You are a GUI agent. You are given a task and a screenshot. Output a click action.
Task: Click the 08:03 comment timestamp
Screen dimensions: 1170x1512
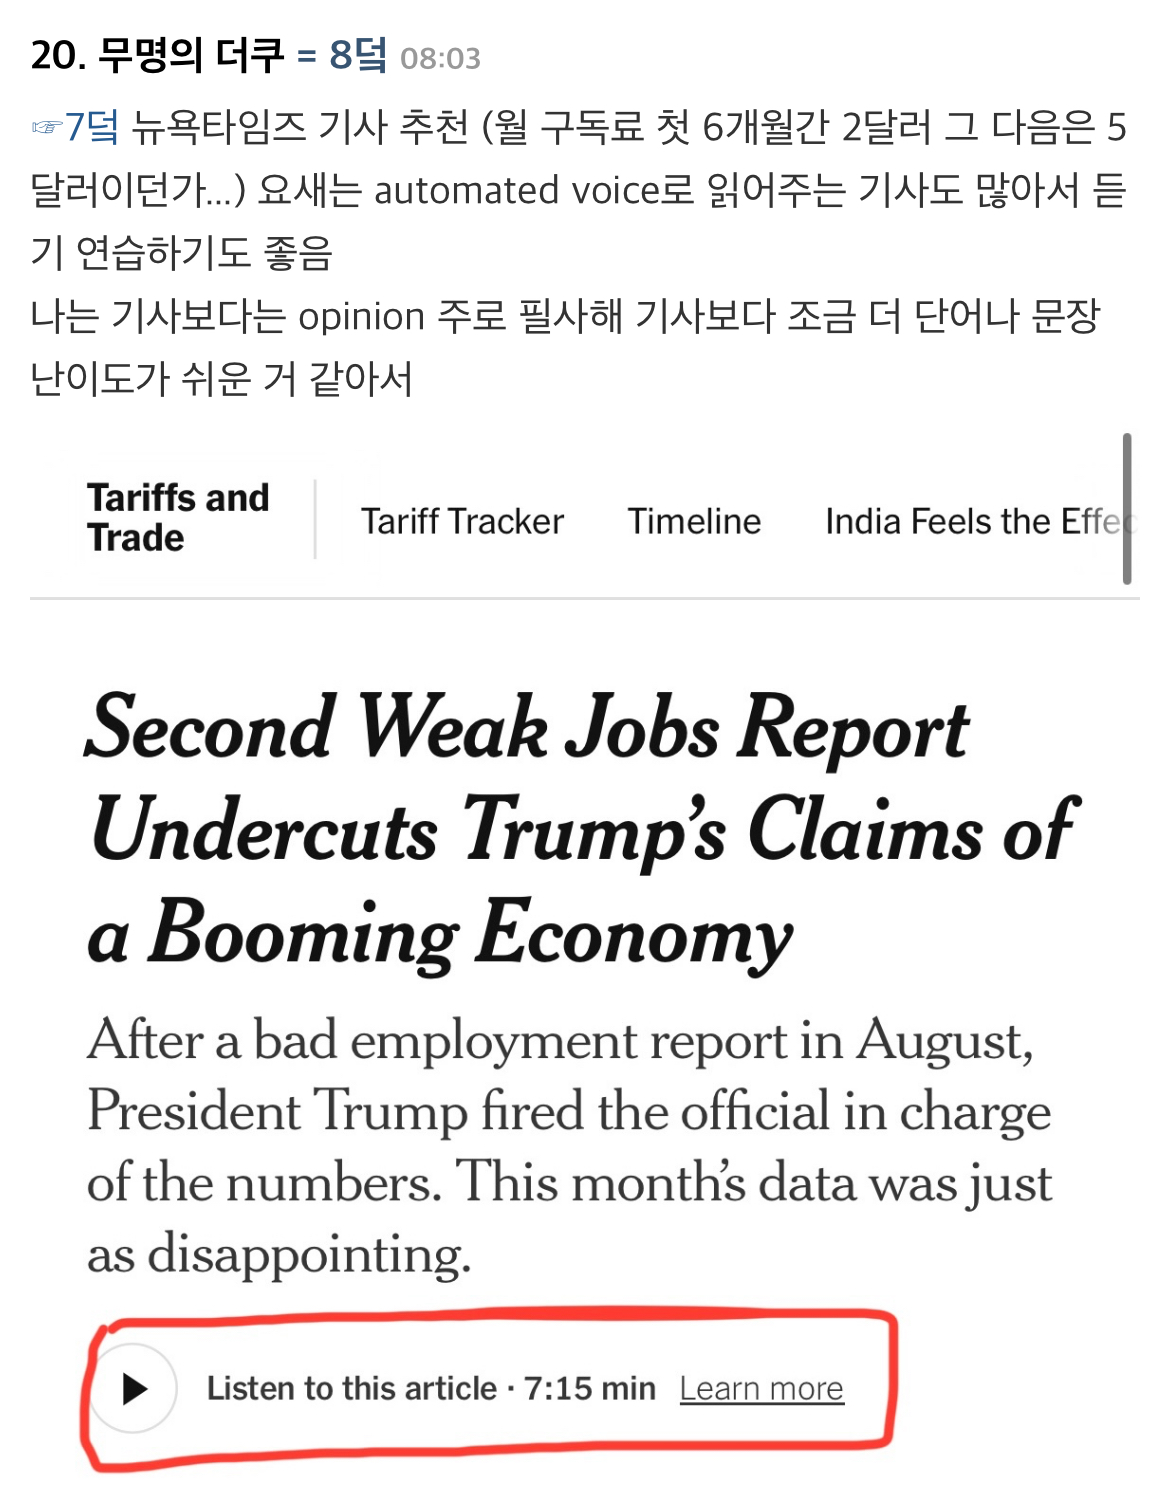point(440,59)
